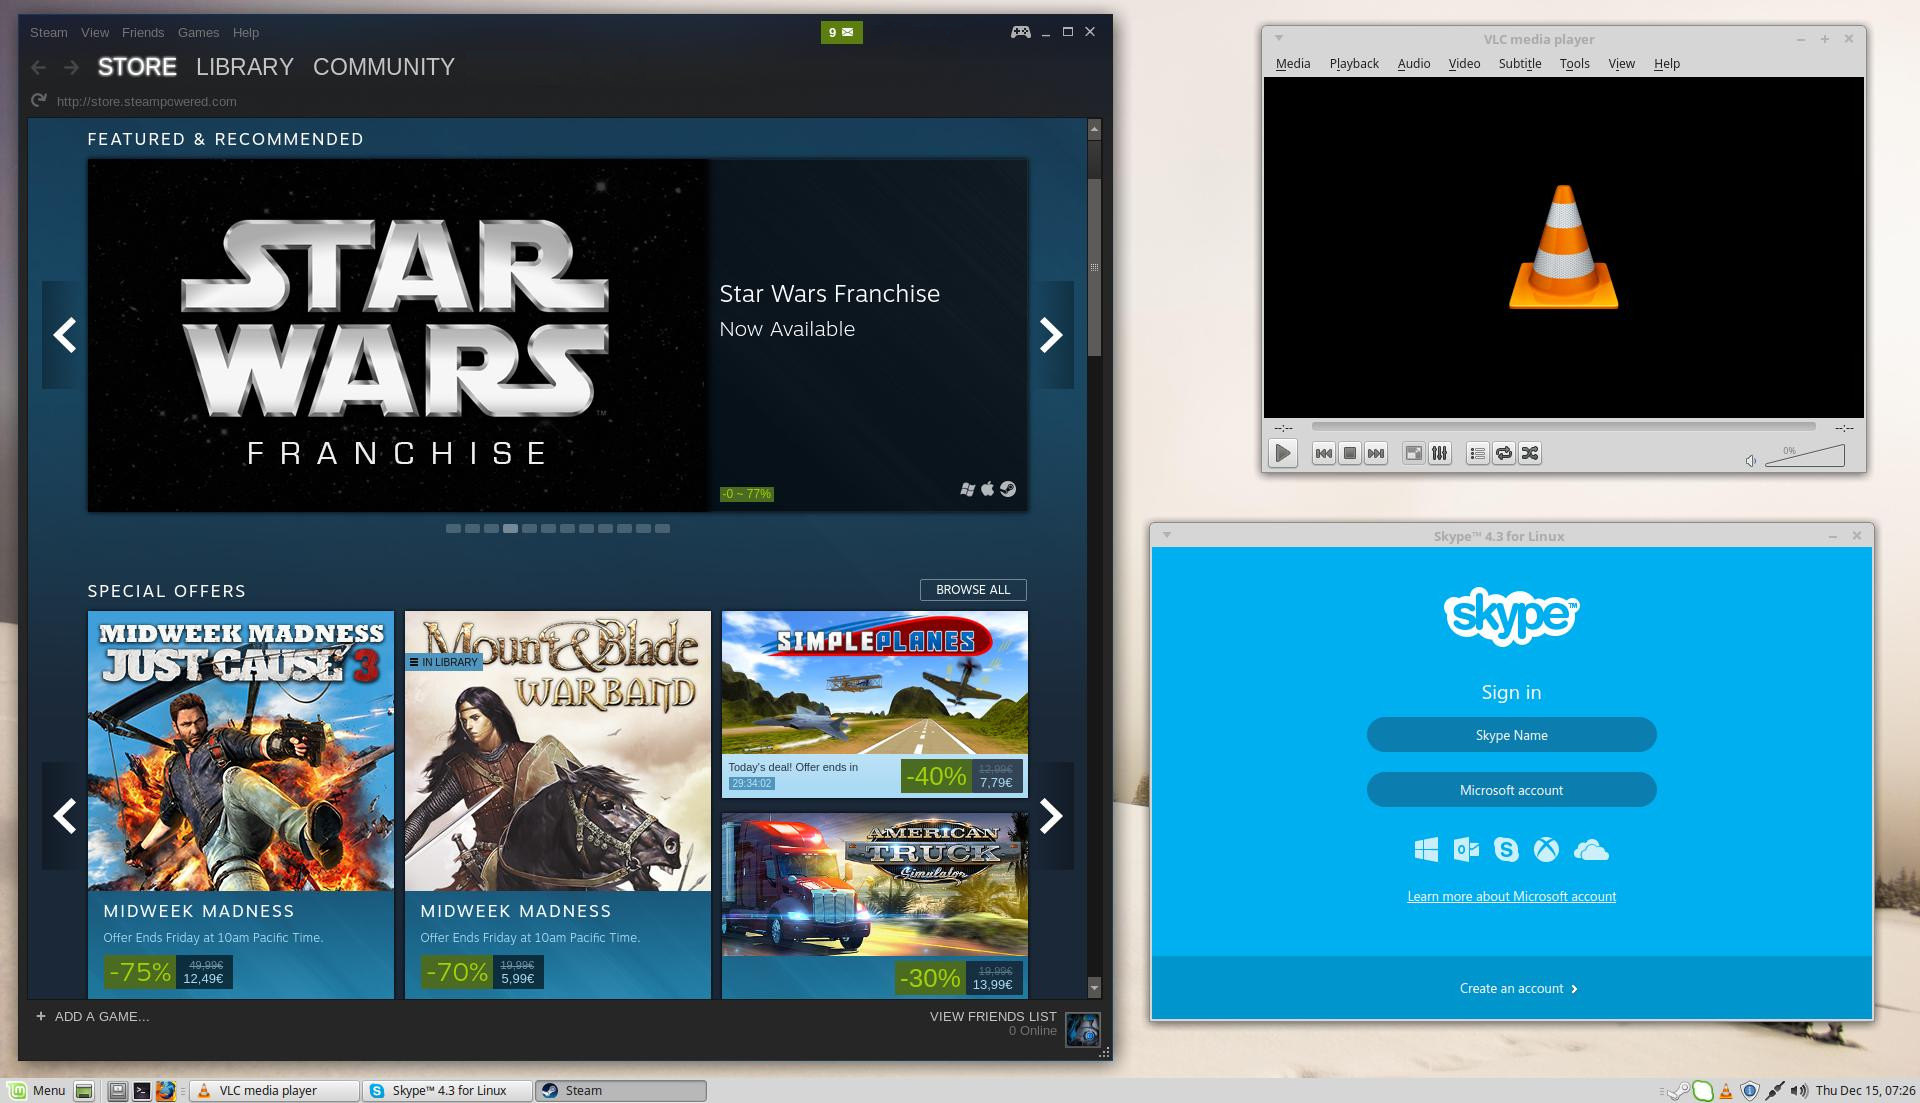
Task: Open the update manager shield tray icon
Action: click(1749, 1091)
